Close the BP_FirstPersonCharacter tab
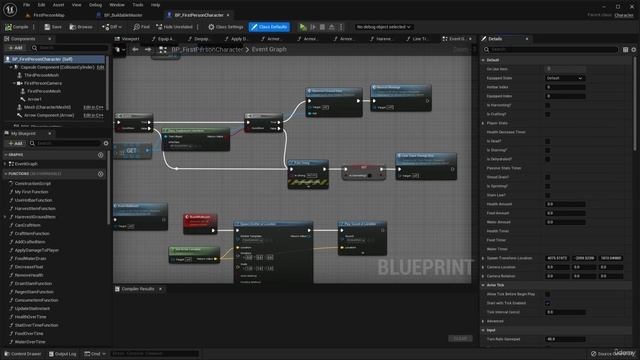The image size is (640, 360). [x=228, y=15]
